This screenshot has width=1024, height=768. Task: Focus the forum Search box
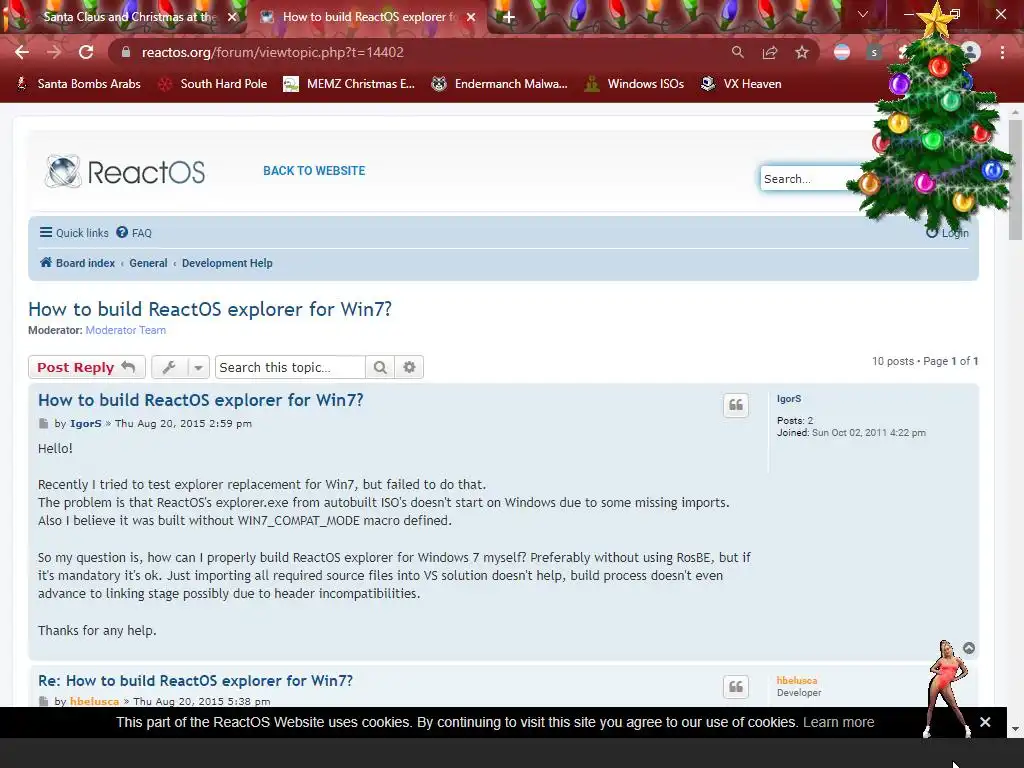click(x=810, y=178)
